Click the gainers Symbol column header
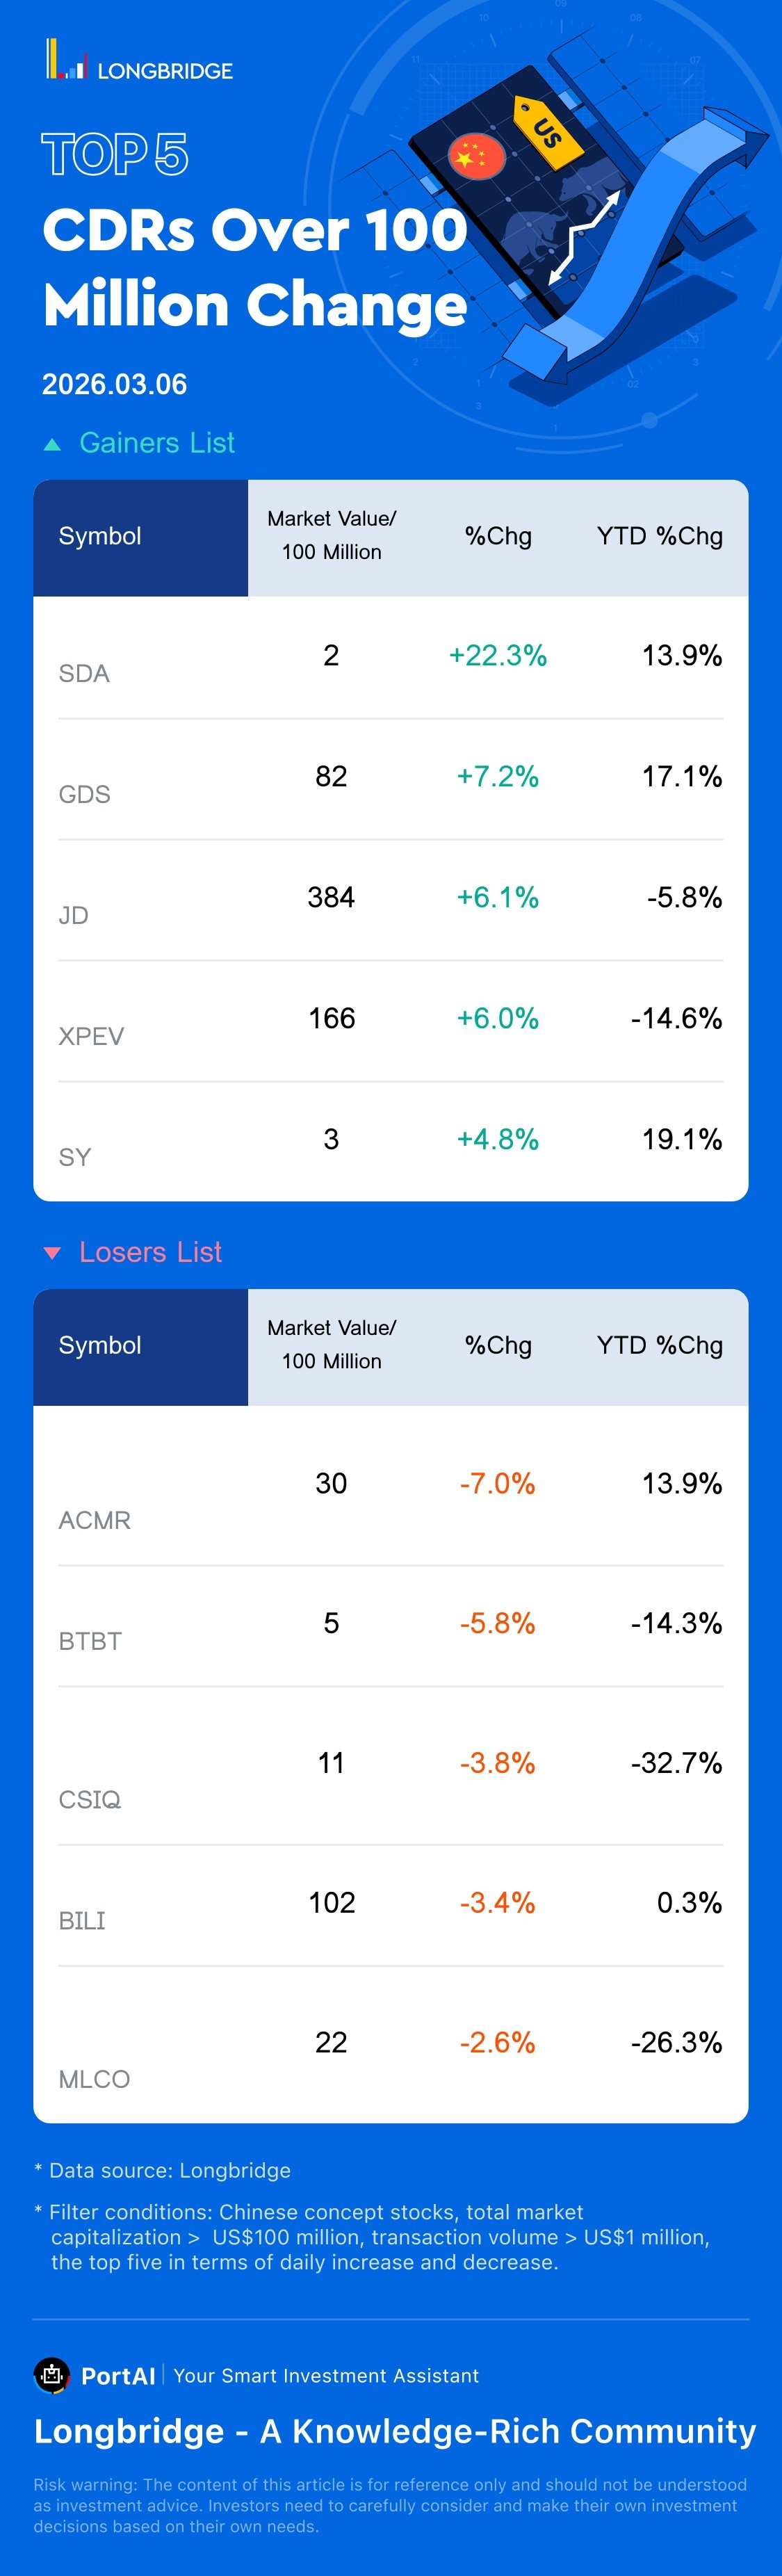 coord(100,536)
